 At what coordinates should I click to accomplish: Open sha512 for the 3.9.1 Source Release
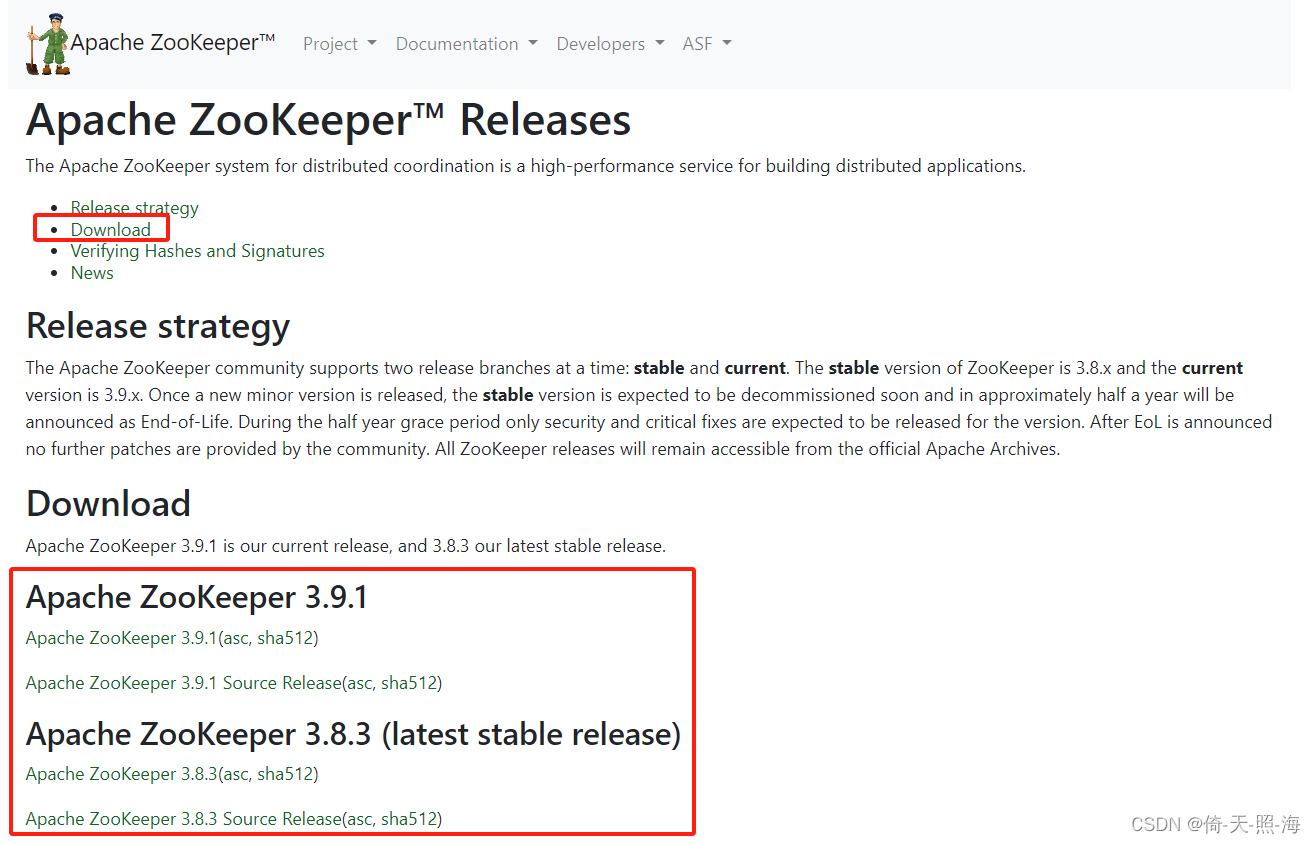(409, 683)
